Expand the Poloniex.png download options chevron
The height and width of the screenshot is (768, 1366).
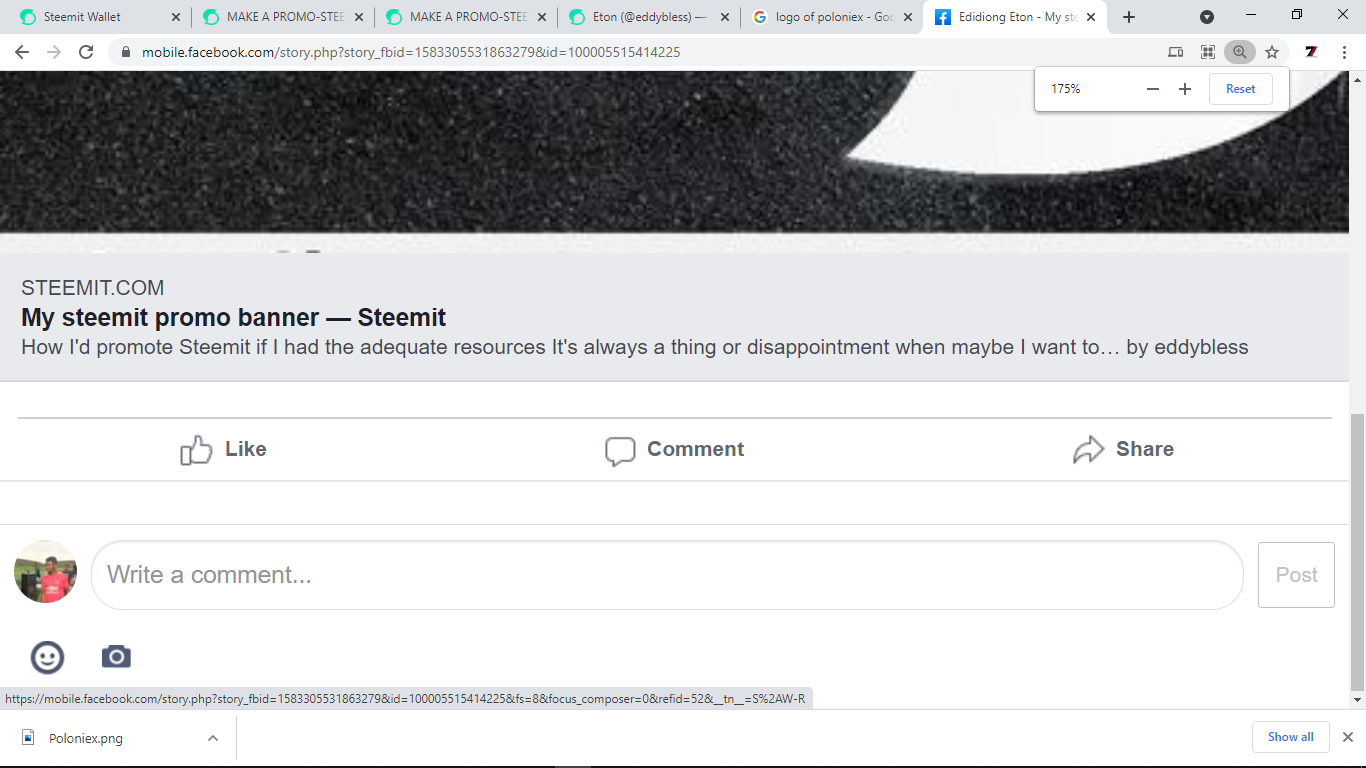[x=213, y=738]
